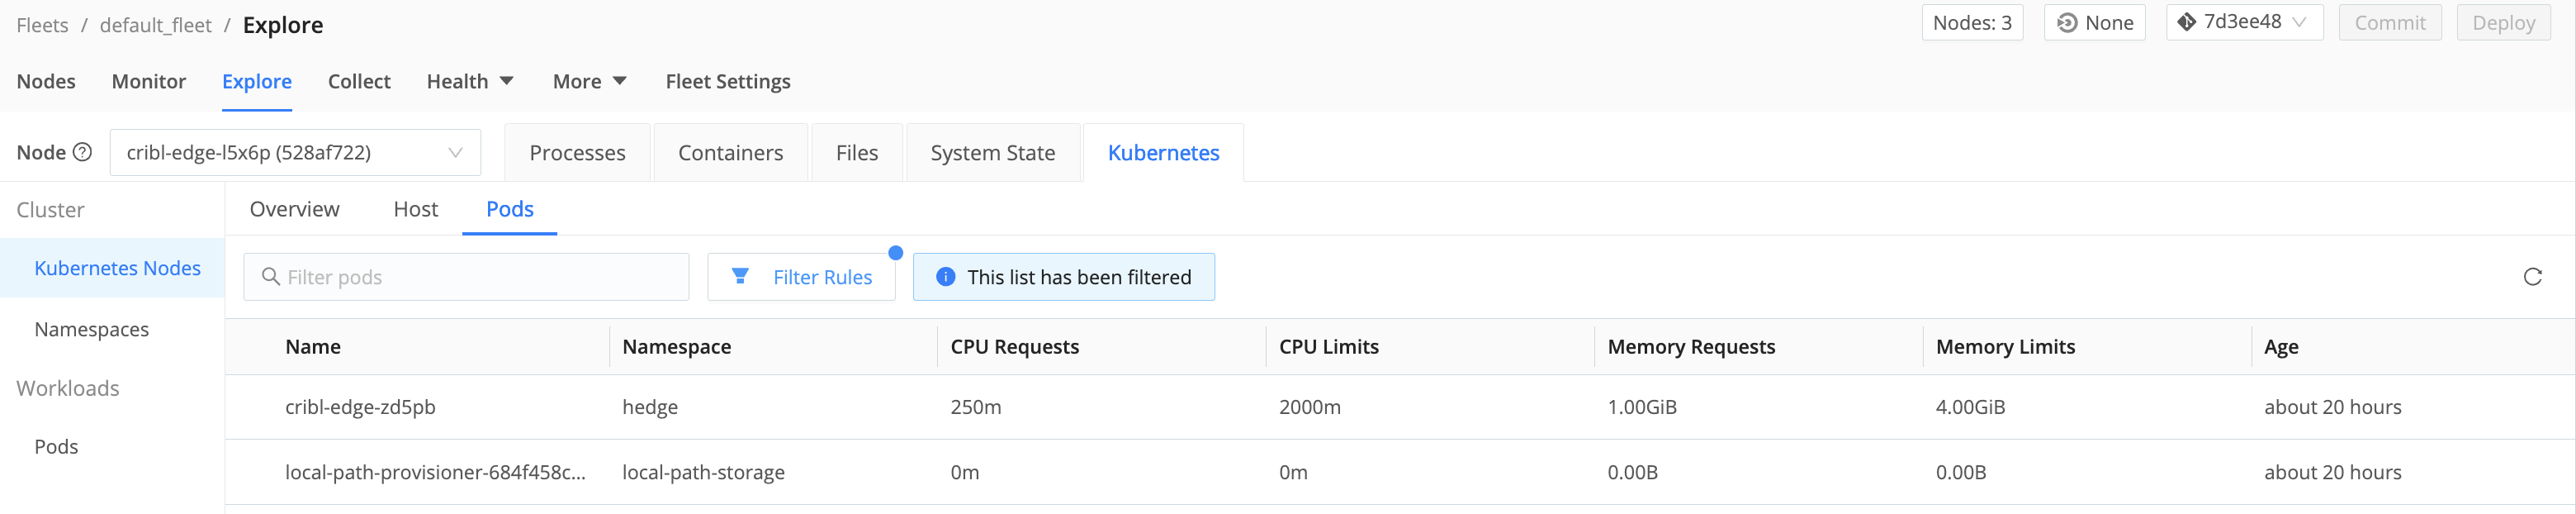Click the 2000m CPU Limits value
Viewport: 2576px width, 514px height.
point(1309,407)
